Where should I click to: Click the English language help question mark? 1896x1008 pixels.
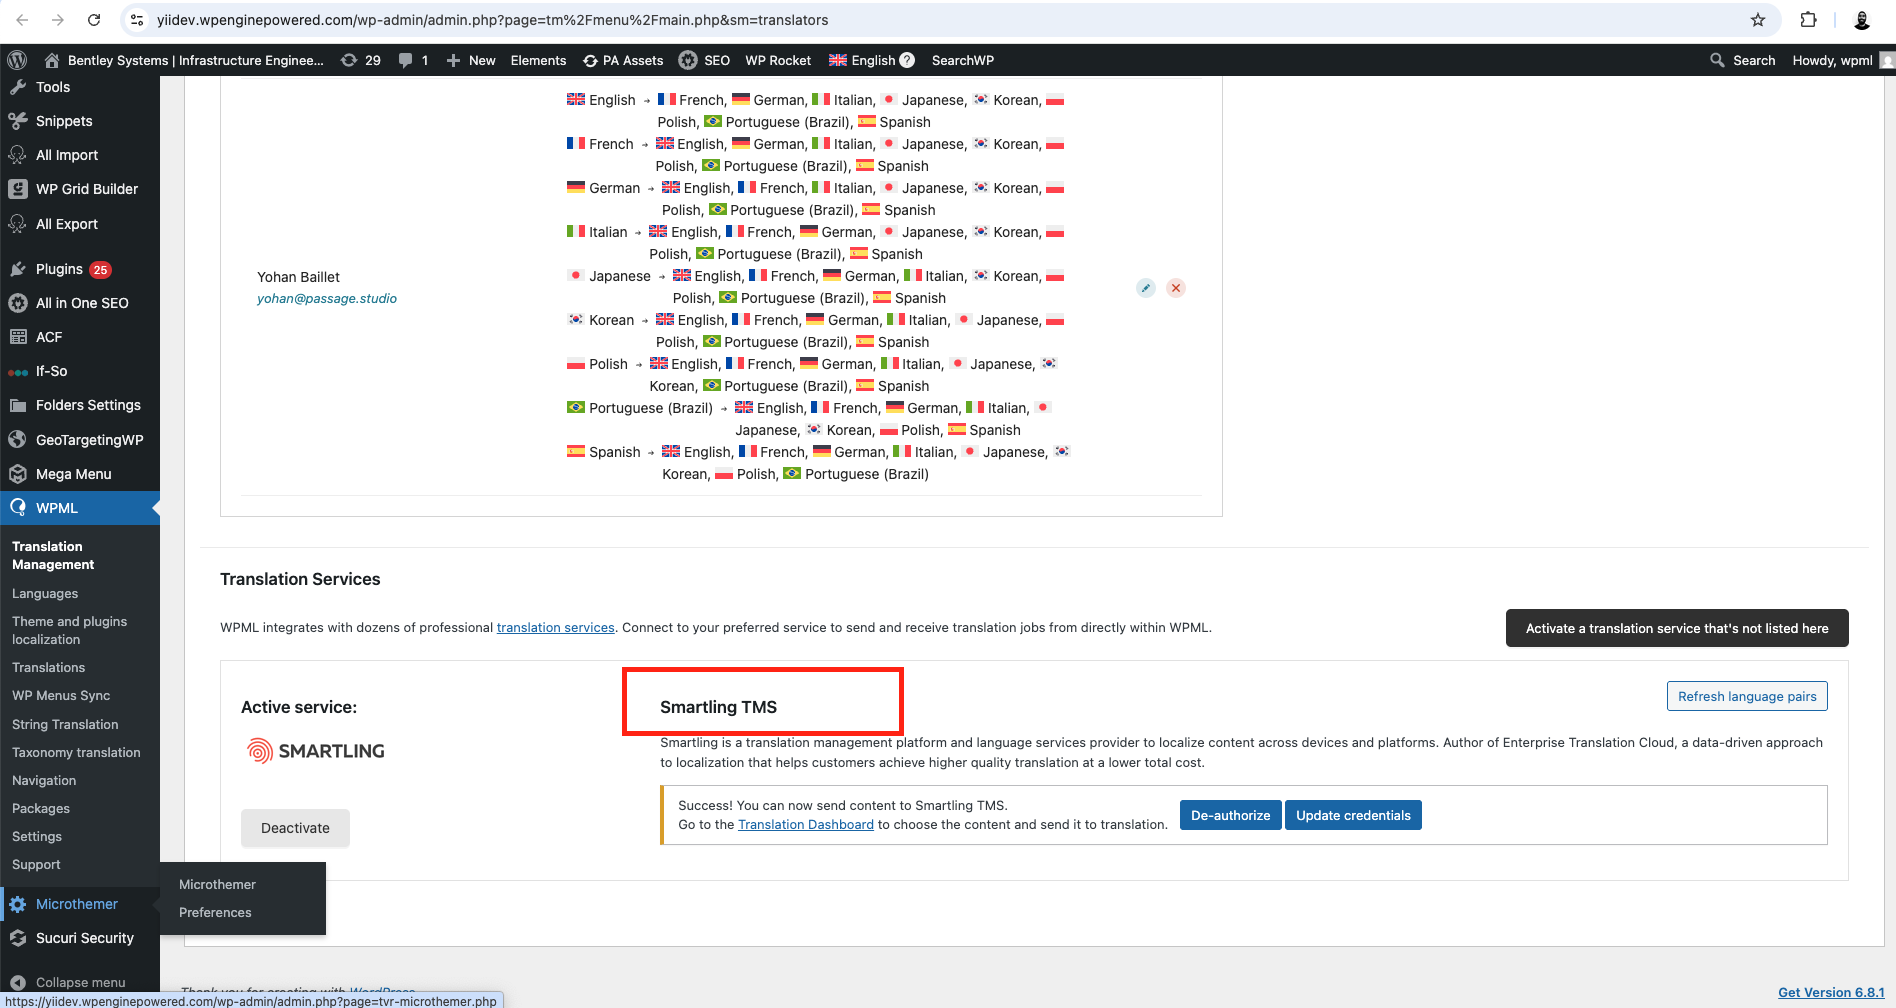907,60
